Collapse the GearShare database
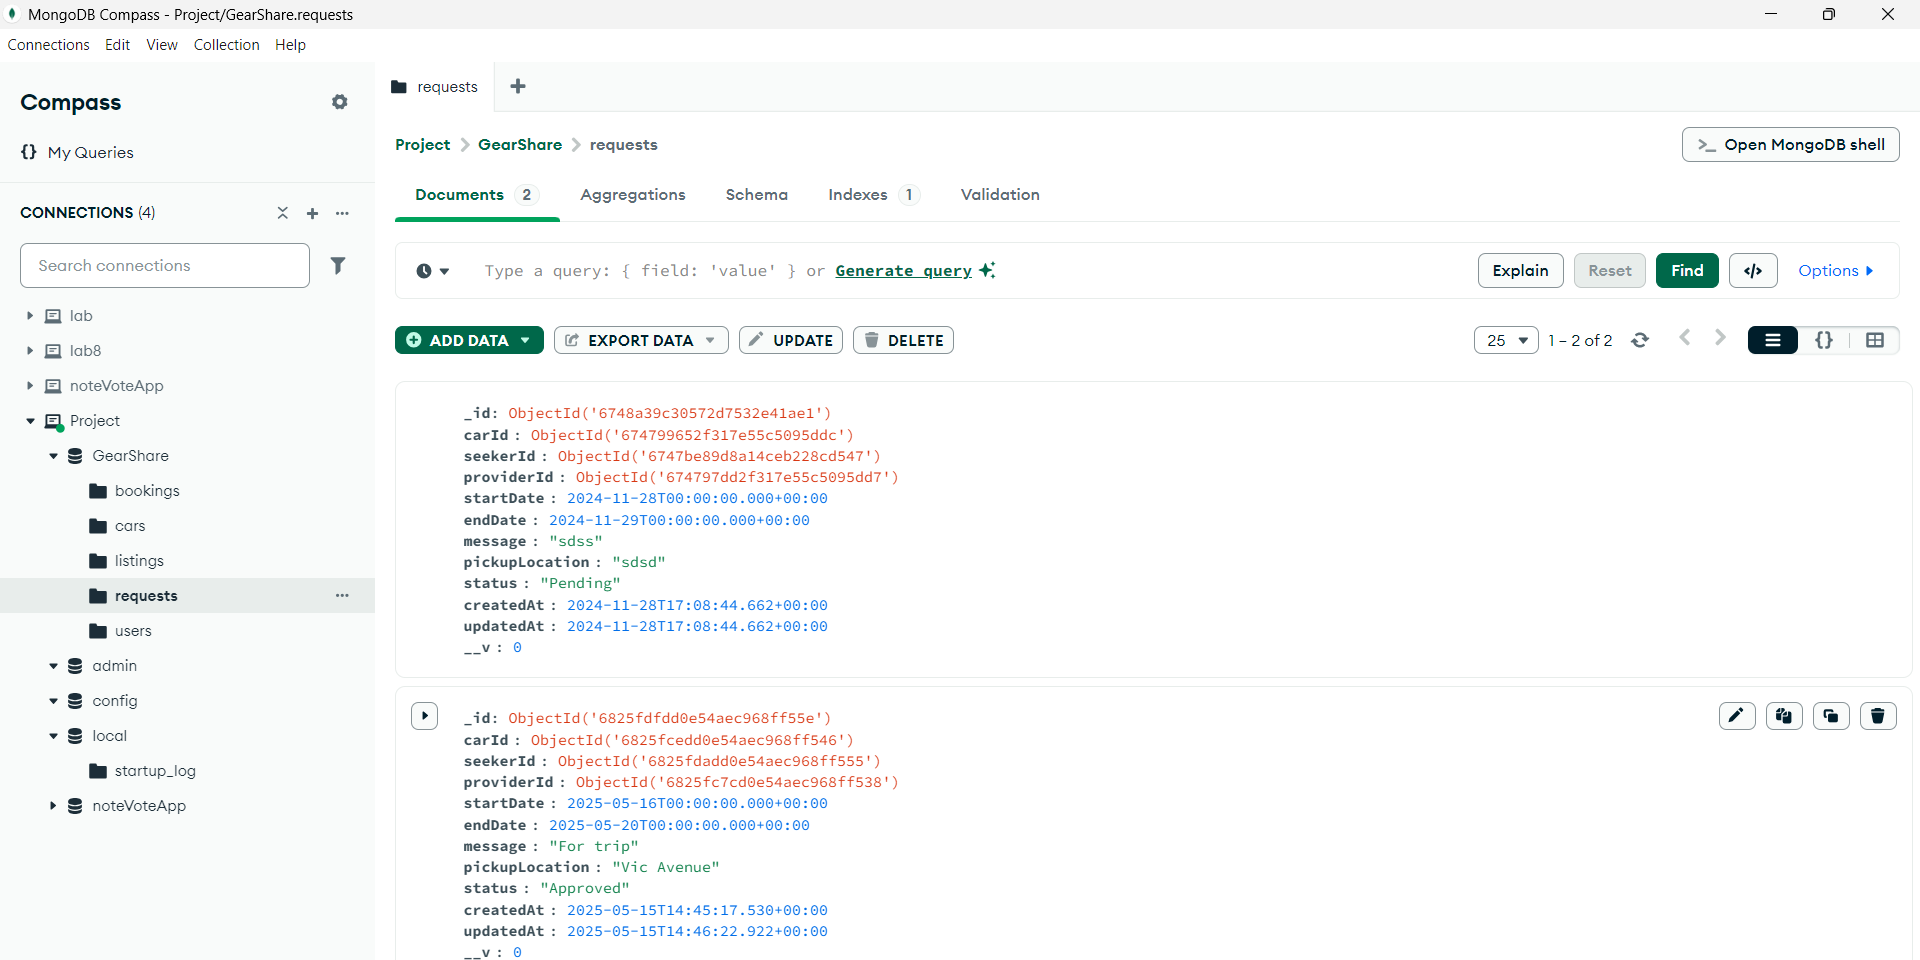Viewport: 1920px width, 960px height. pyautogui.click(x=53, y=456)
